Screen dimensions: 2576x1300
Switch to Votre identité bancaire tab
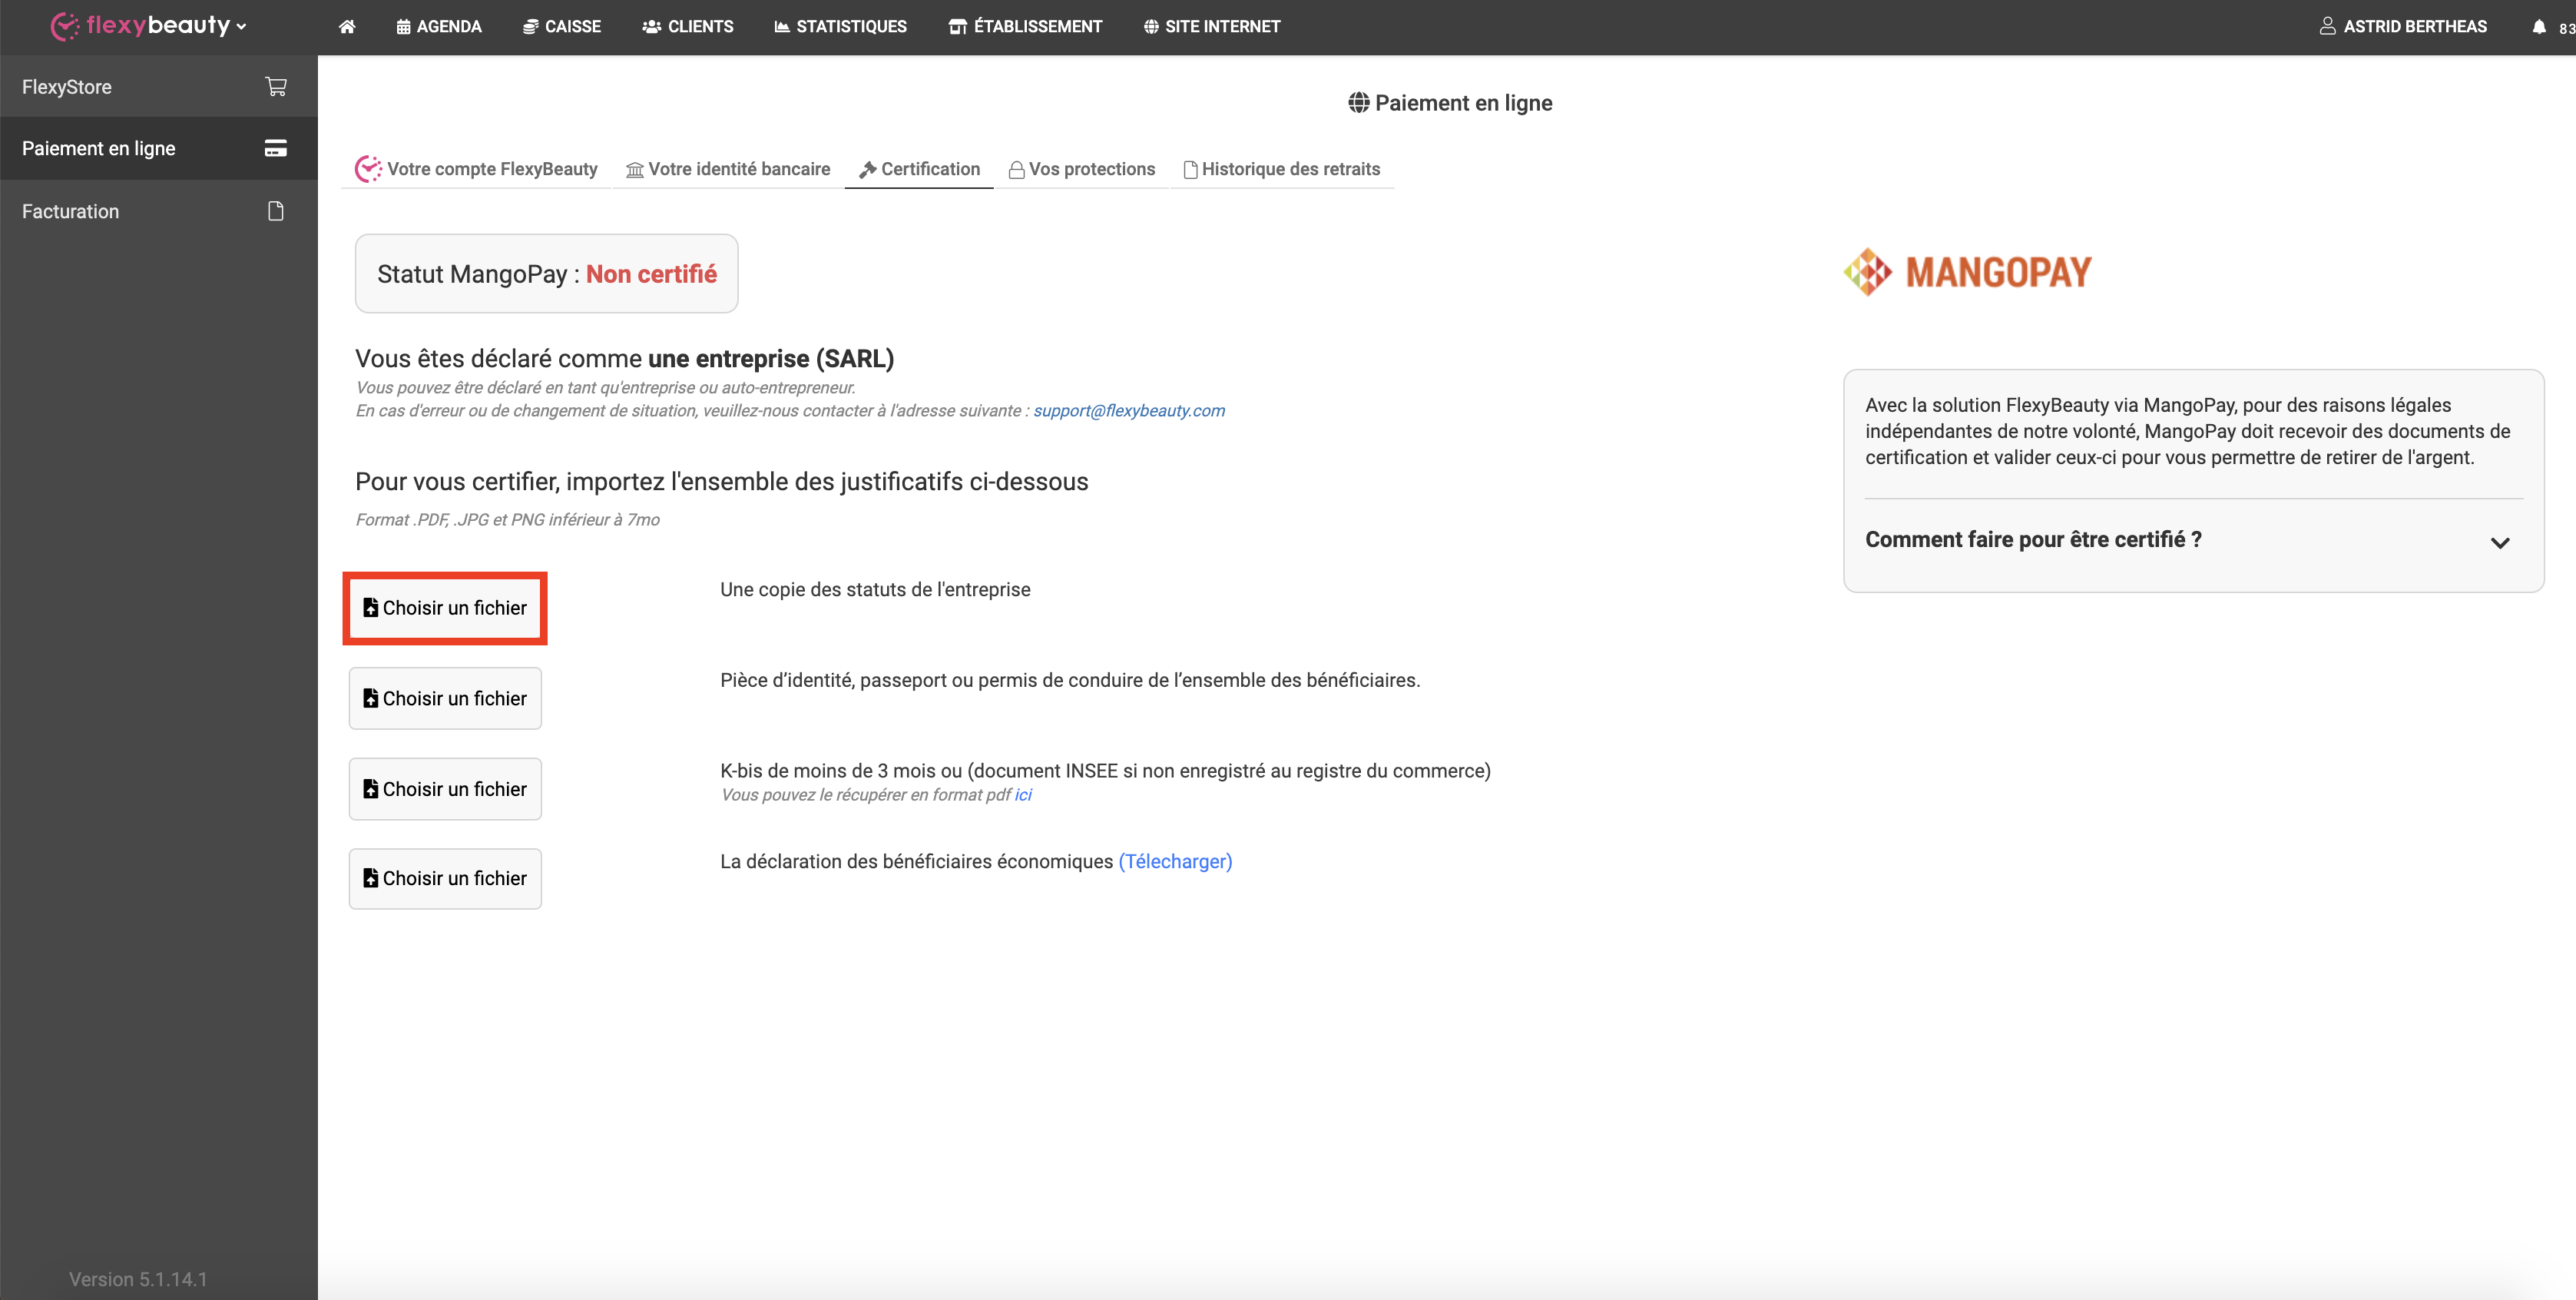728,169
